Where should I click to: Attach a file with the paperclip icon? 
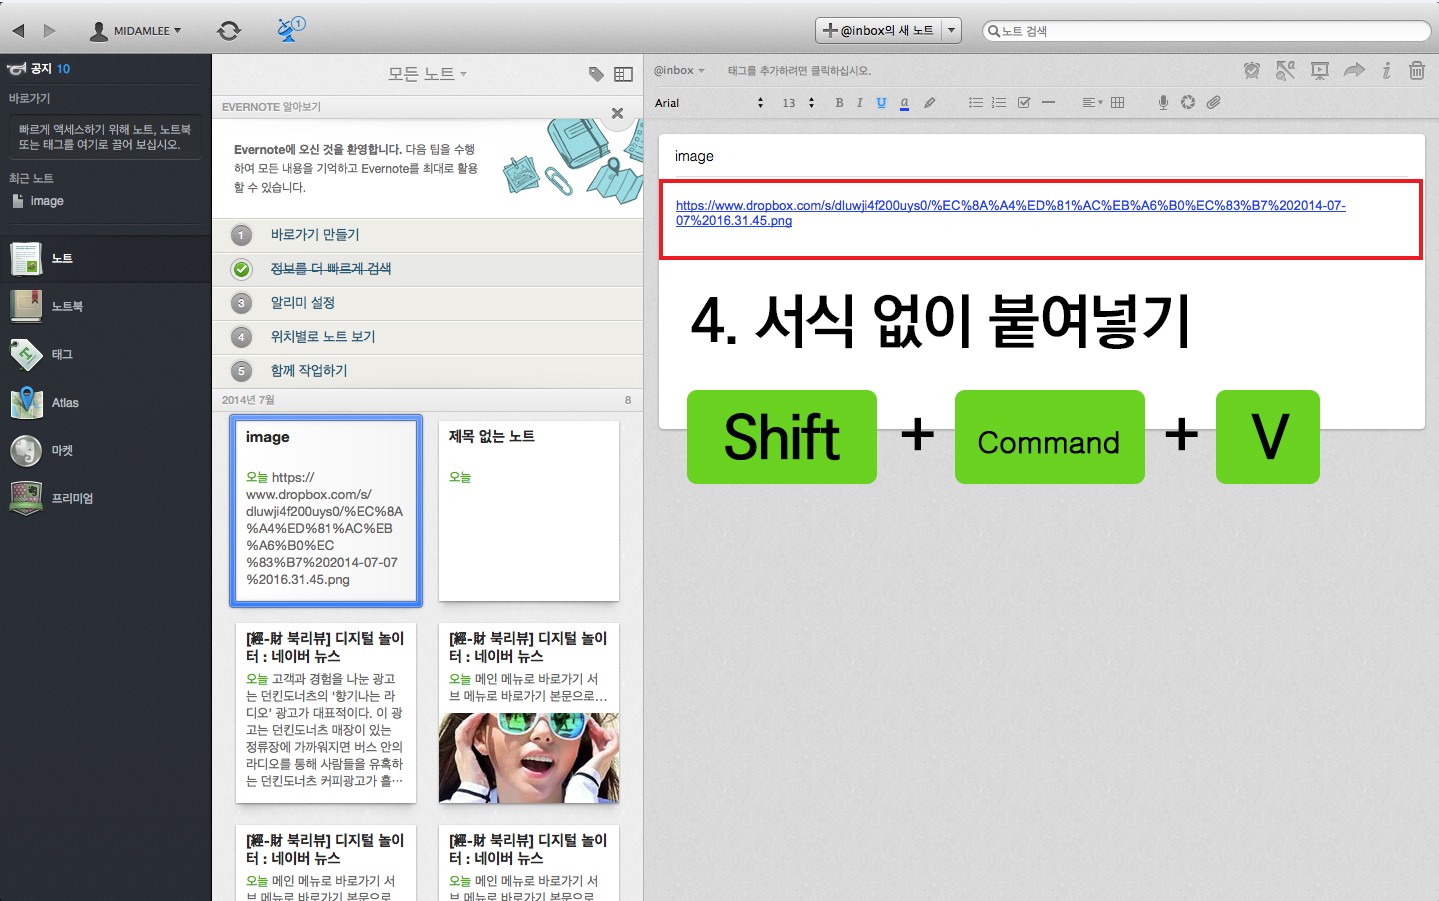1214,102
